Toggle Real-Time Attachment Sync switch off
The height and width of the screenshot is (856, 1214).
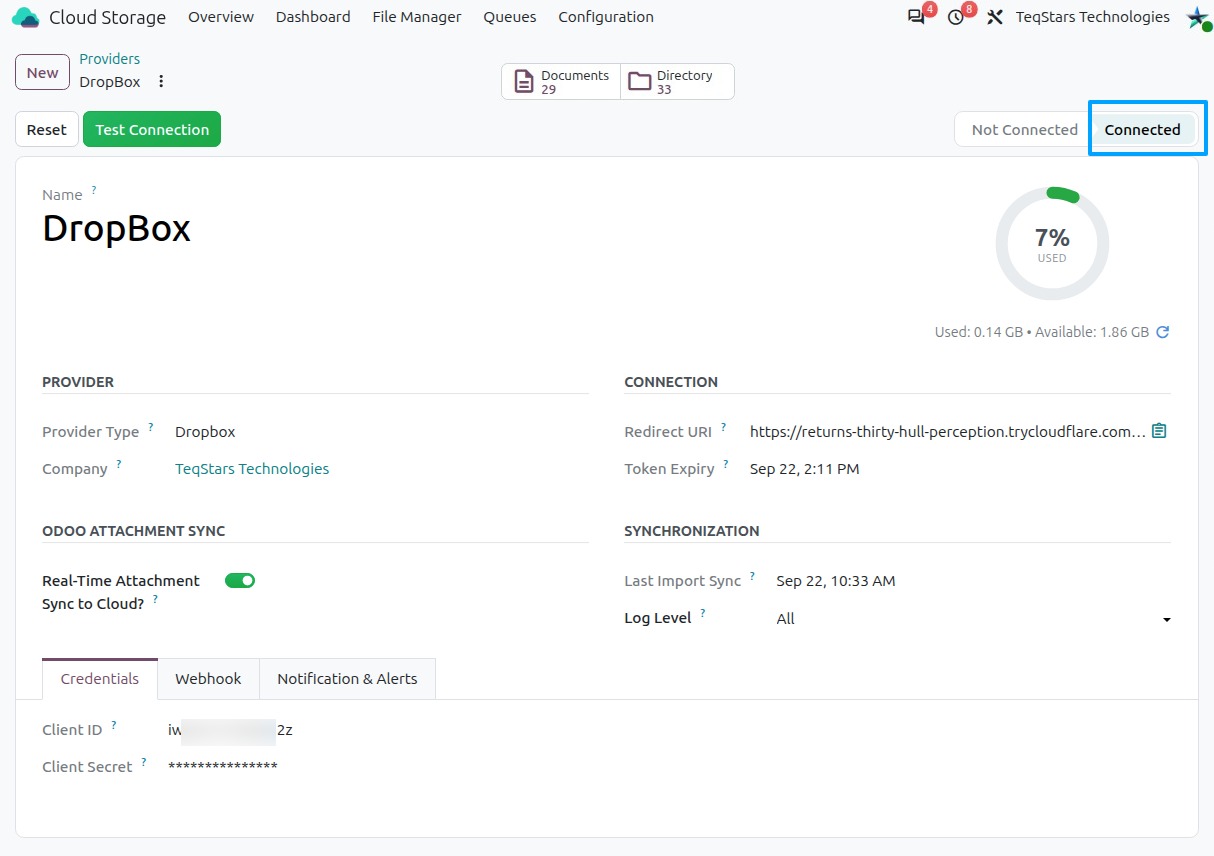240,580
